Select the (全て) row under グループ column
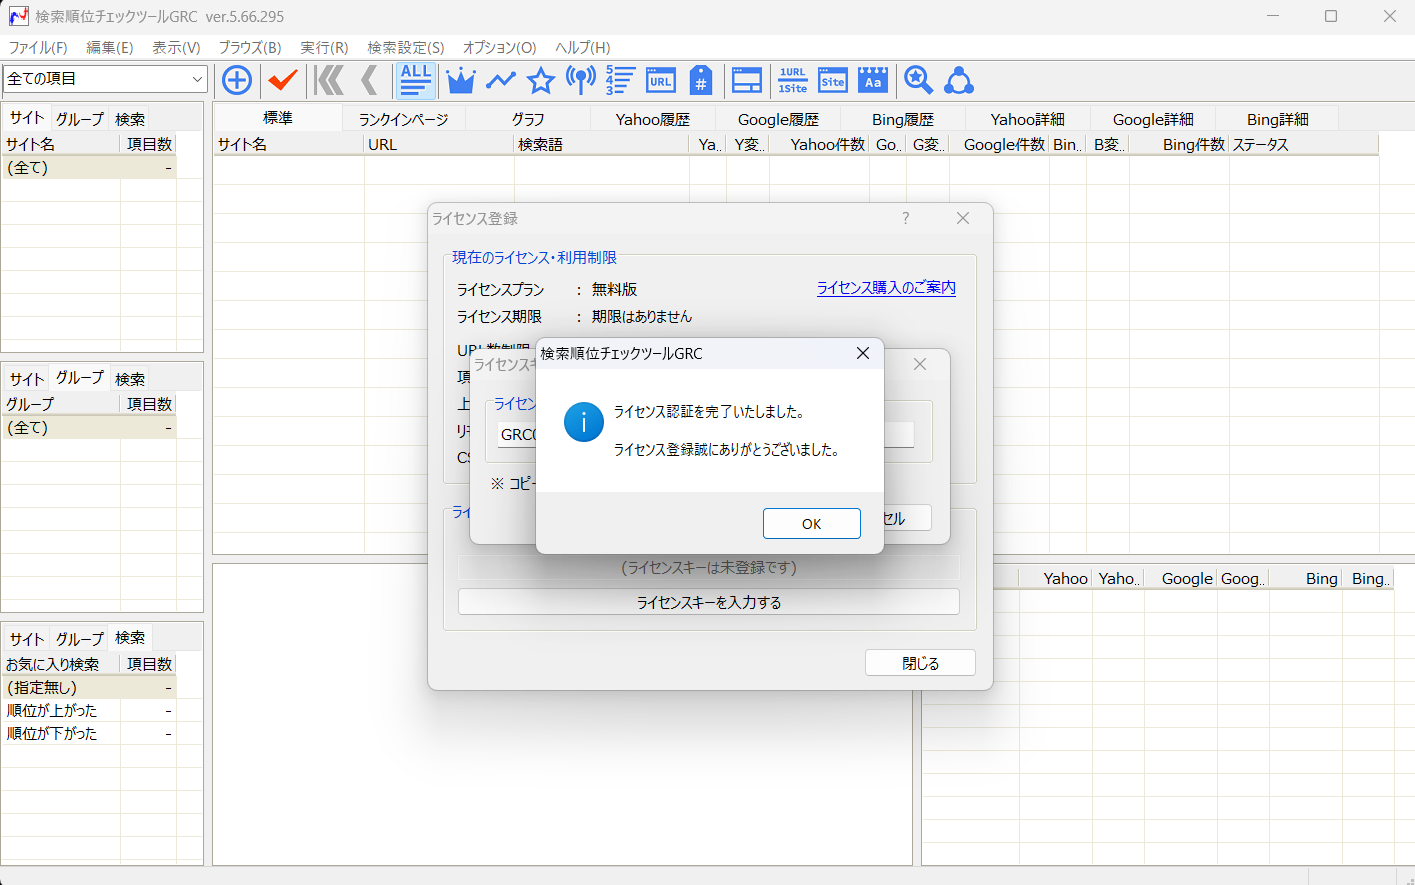Viewport: 1415px width, 885px height. pos(89,427)
